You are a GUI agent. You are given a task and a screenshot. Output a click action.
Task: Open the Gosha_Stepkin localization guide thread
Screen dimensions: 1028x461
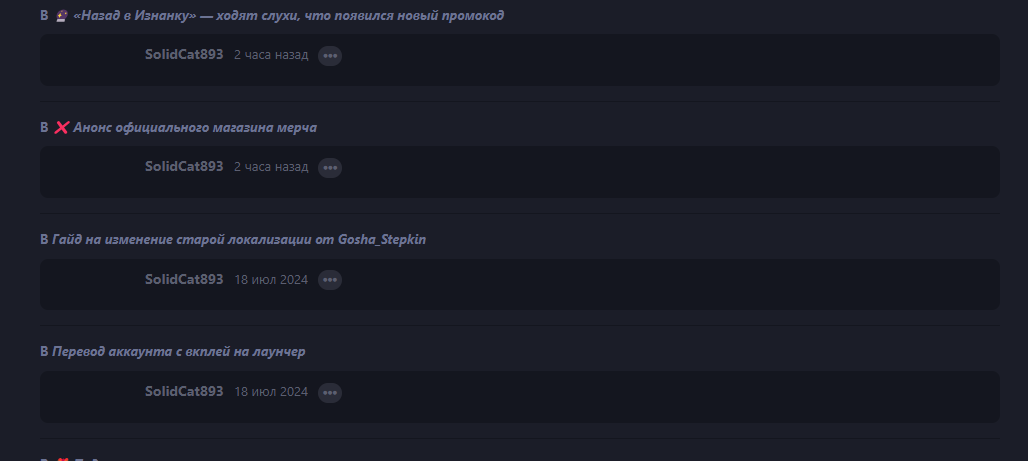239,239
